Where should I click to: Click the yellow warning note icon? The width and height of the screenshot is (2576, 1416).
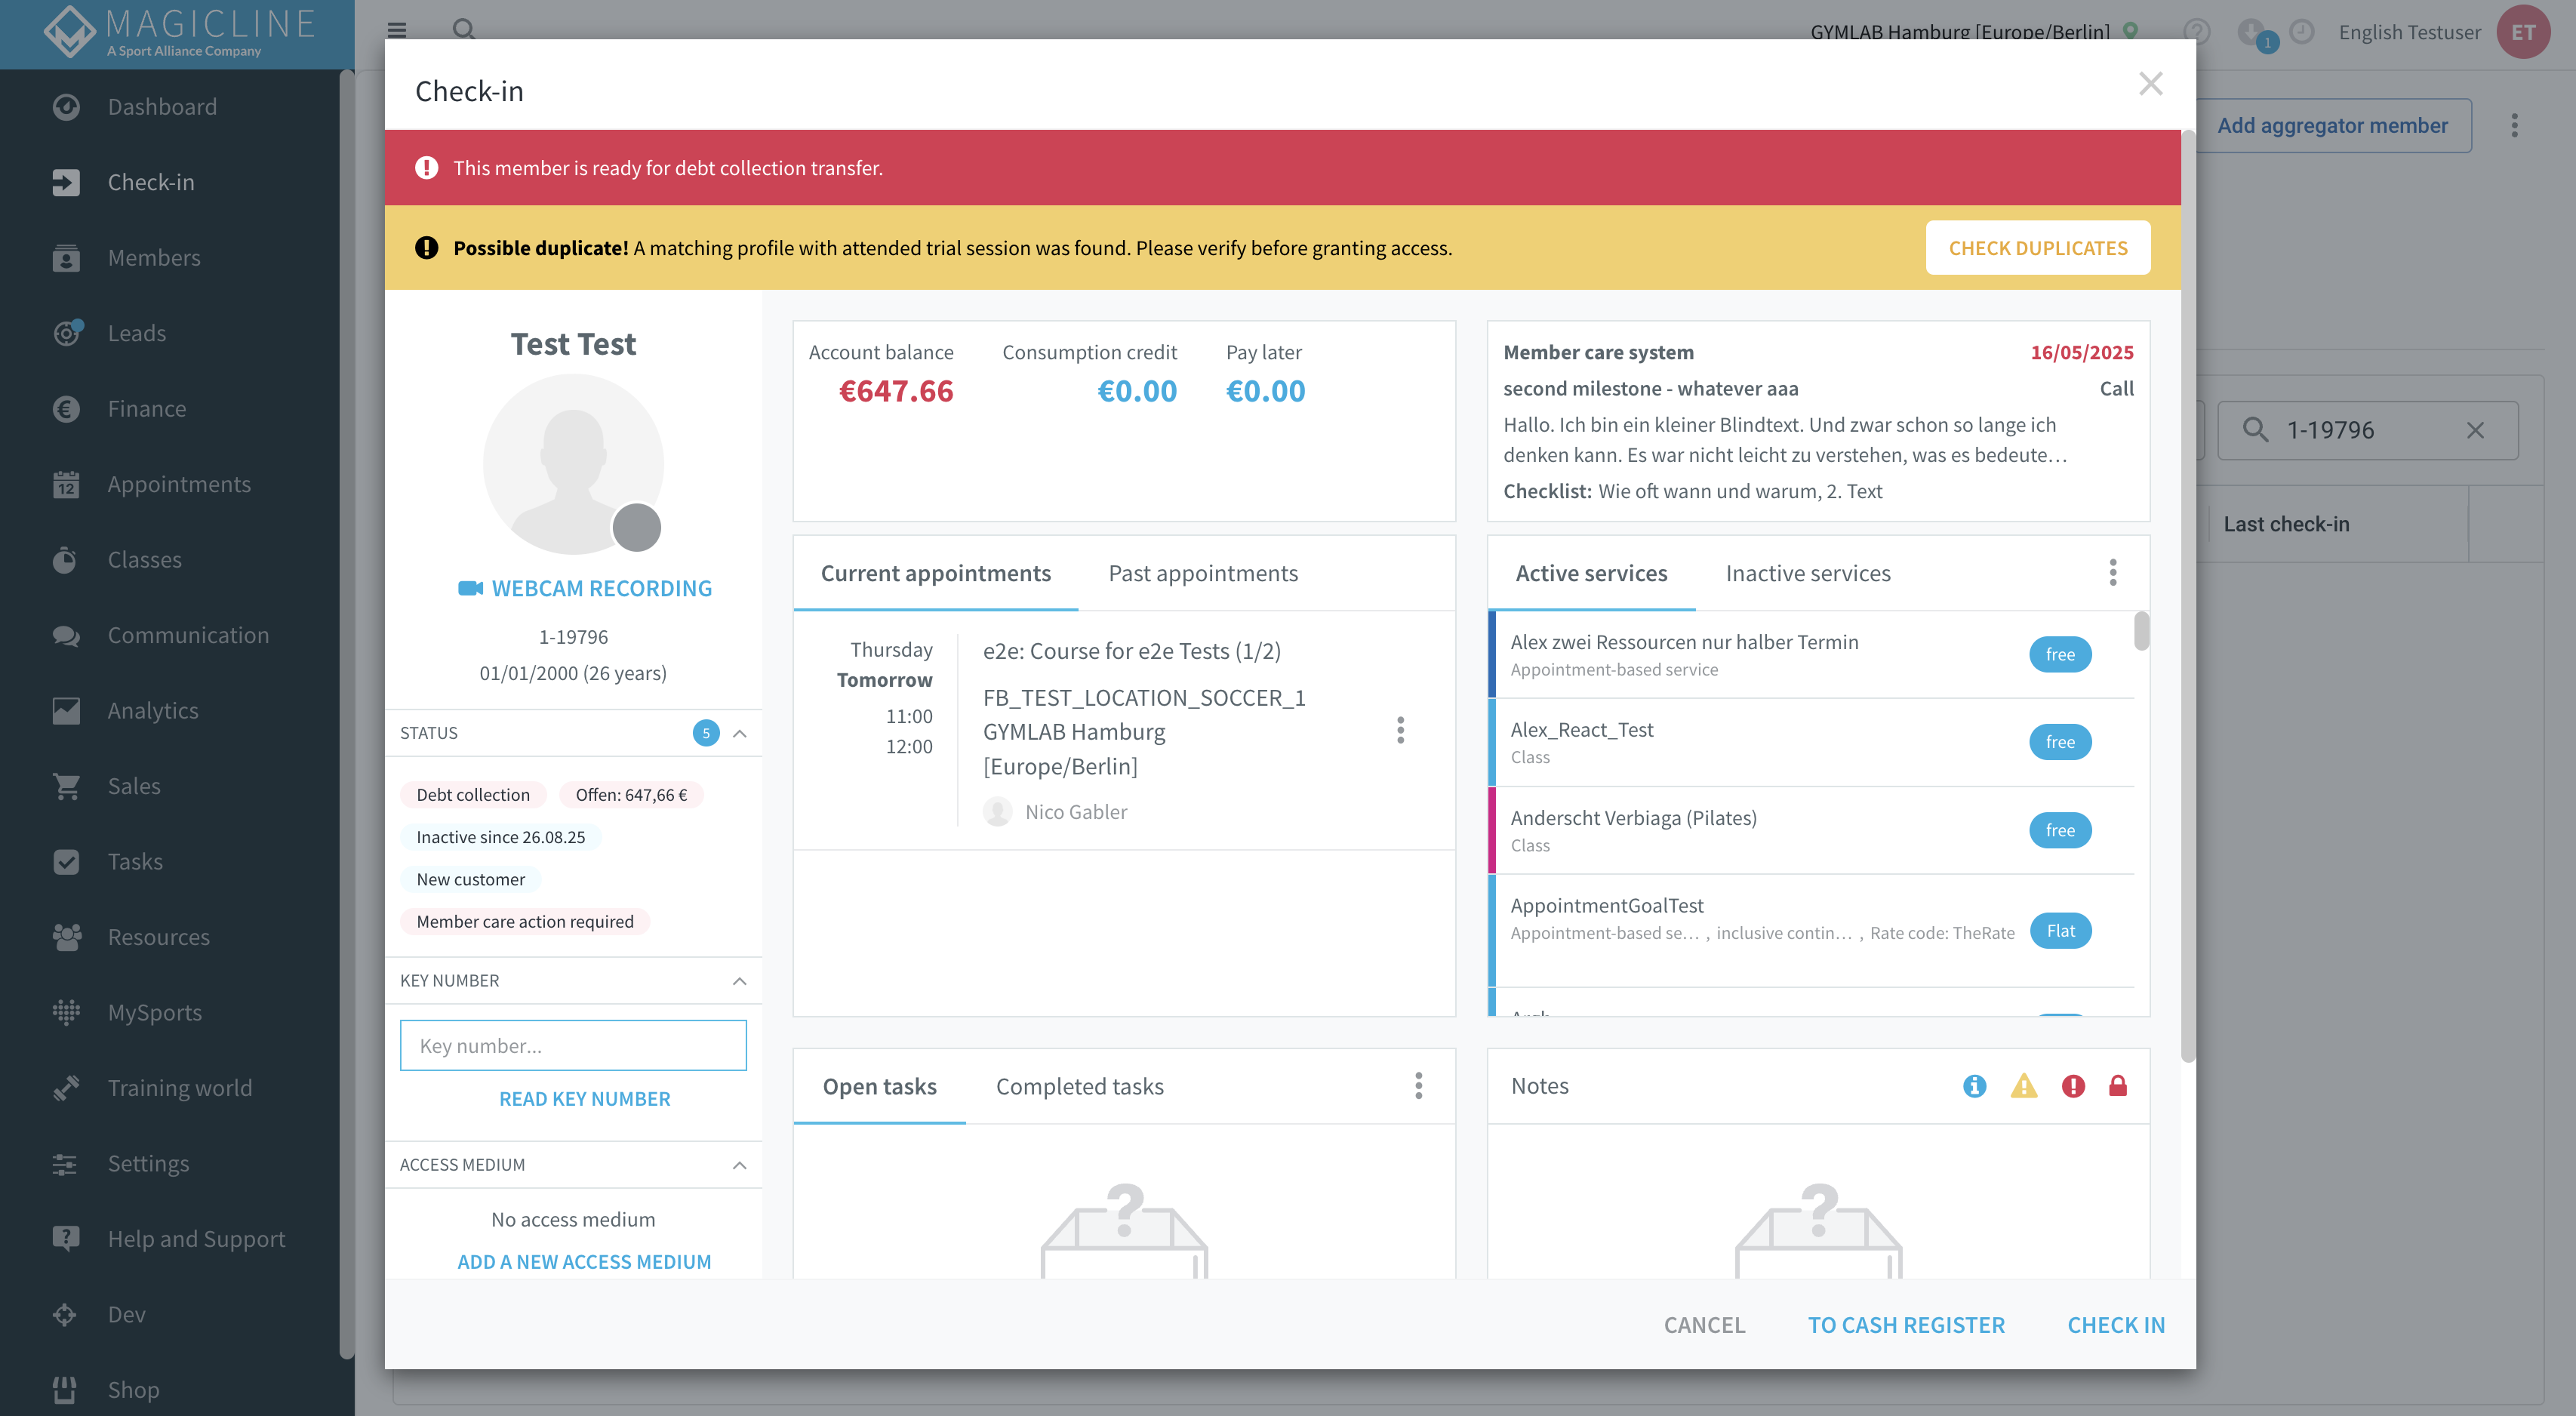2024,1086
